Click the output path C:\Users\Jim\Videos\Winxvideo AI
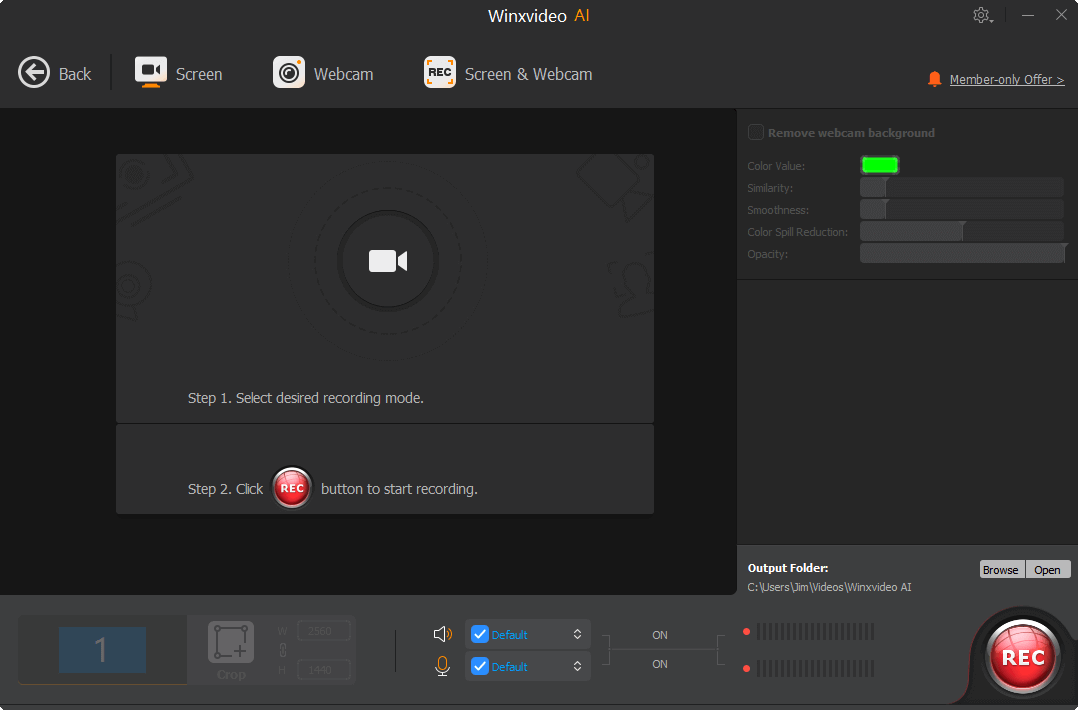Viewport: 1078px width, 710px height. point(829,587)
